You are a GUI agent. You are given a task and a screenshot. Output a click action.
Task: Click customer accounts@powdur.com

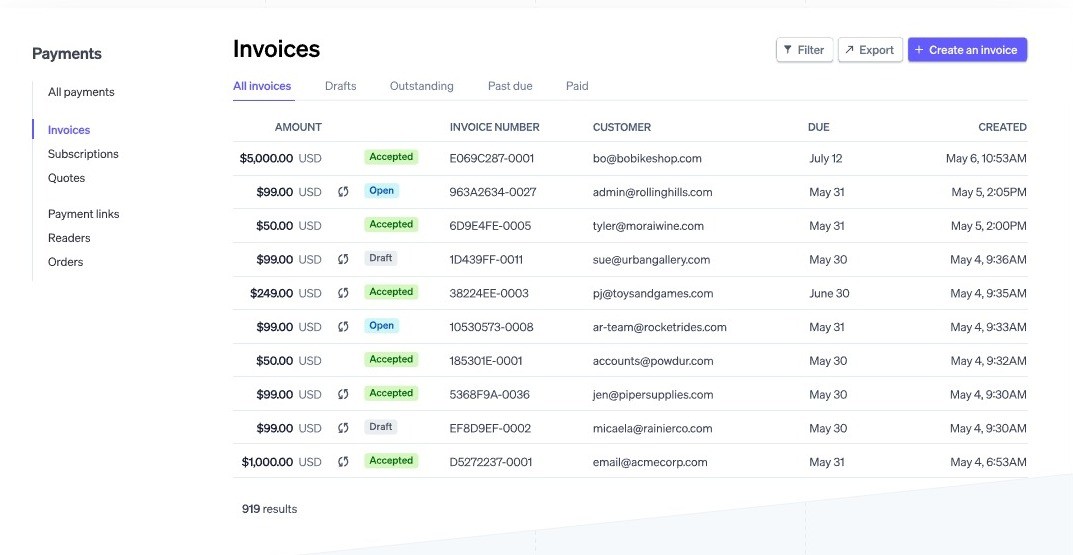pos(653,361)
